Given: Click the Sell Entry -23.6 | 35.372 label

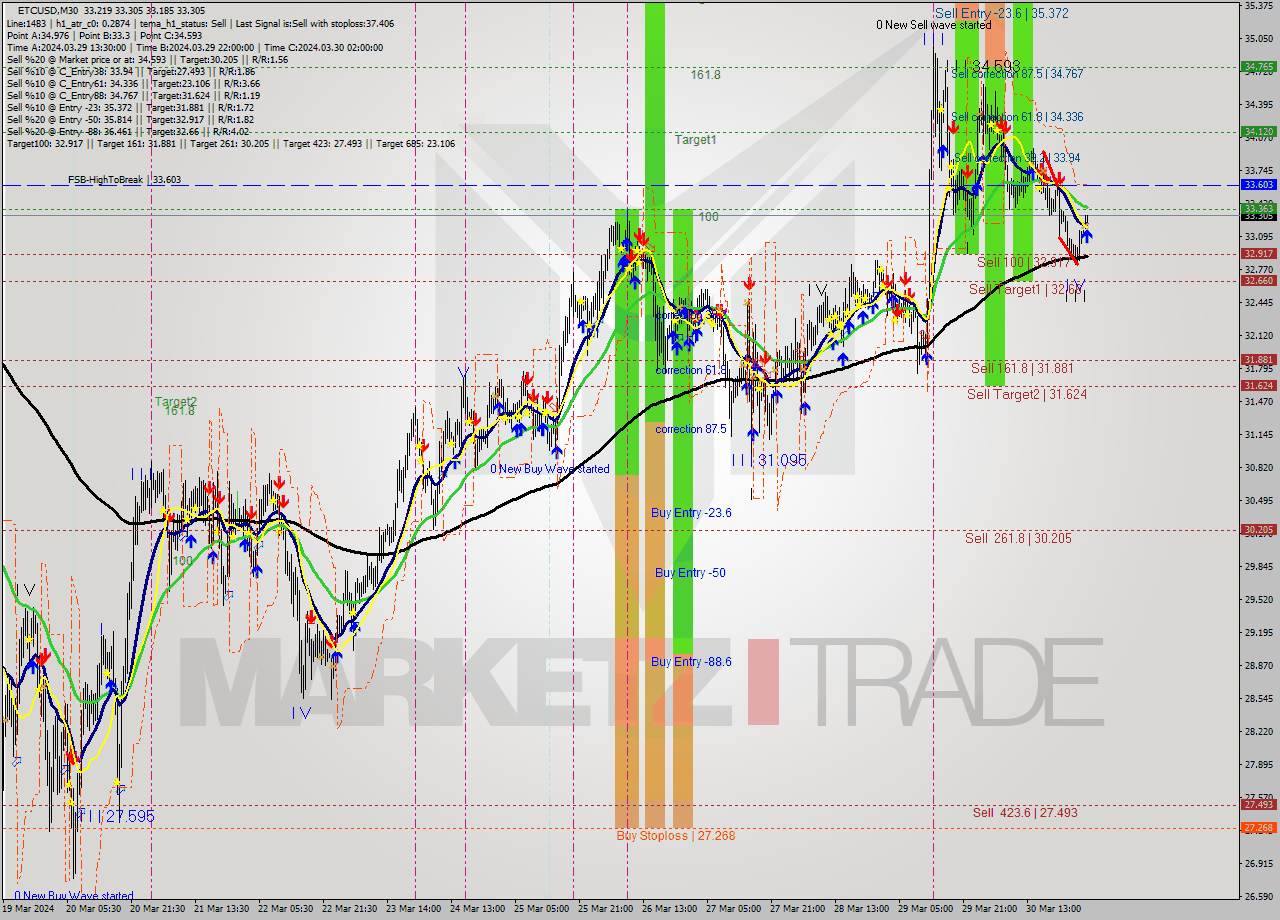Looking at the screenshot, I should [1002, 13].
